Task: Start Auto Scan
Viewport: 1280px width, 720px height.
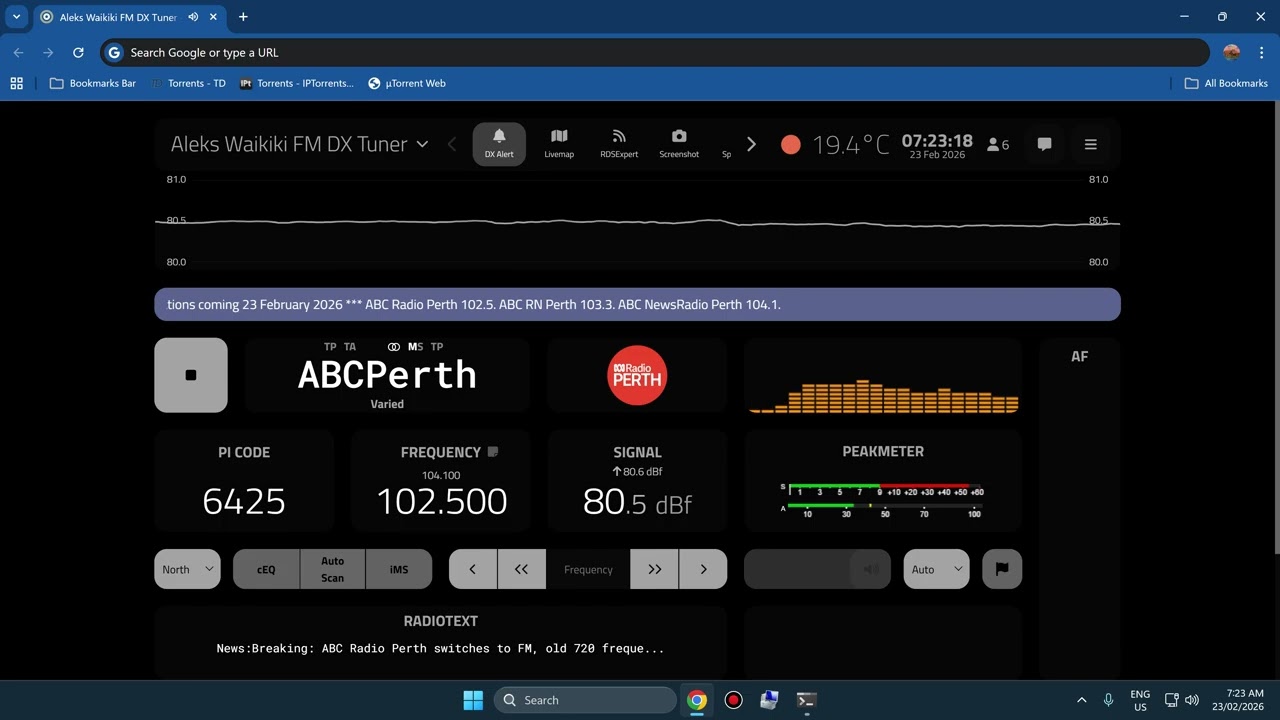Action: (x=333, y=569)
